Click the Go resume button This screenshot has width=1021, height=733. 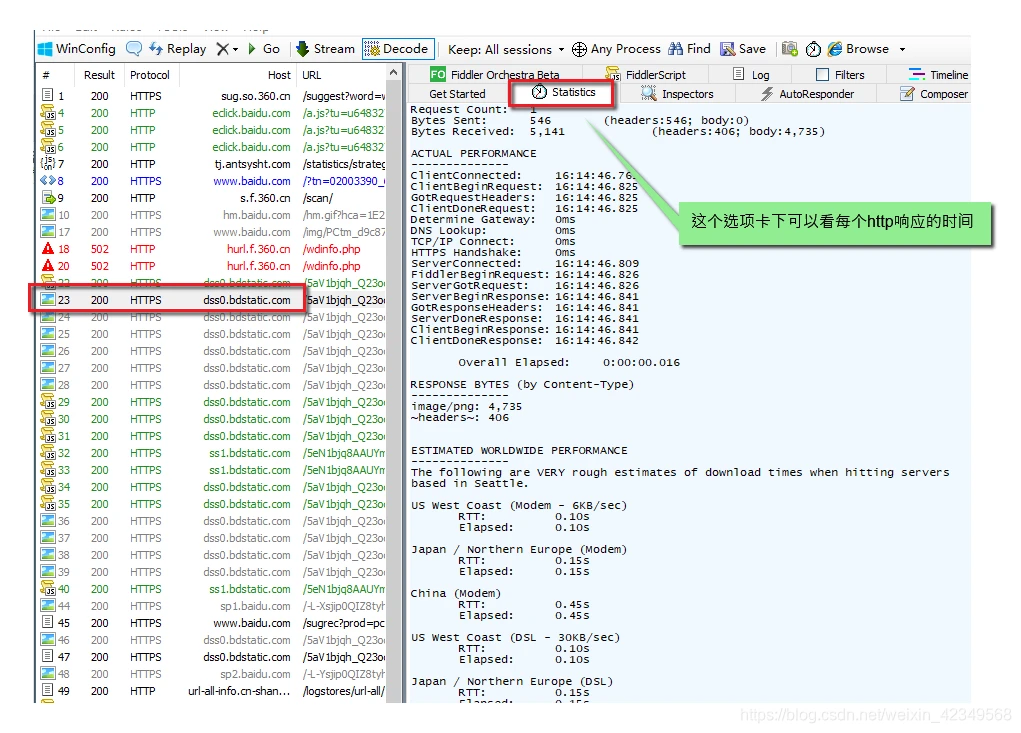click(x=264, y=49)
